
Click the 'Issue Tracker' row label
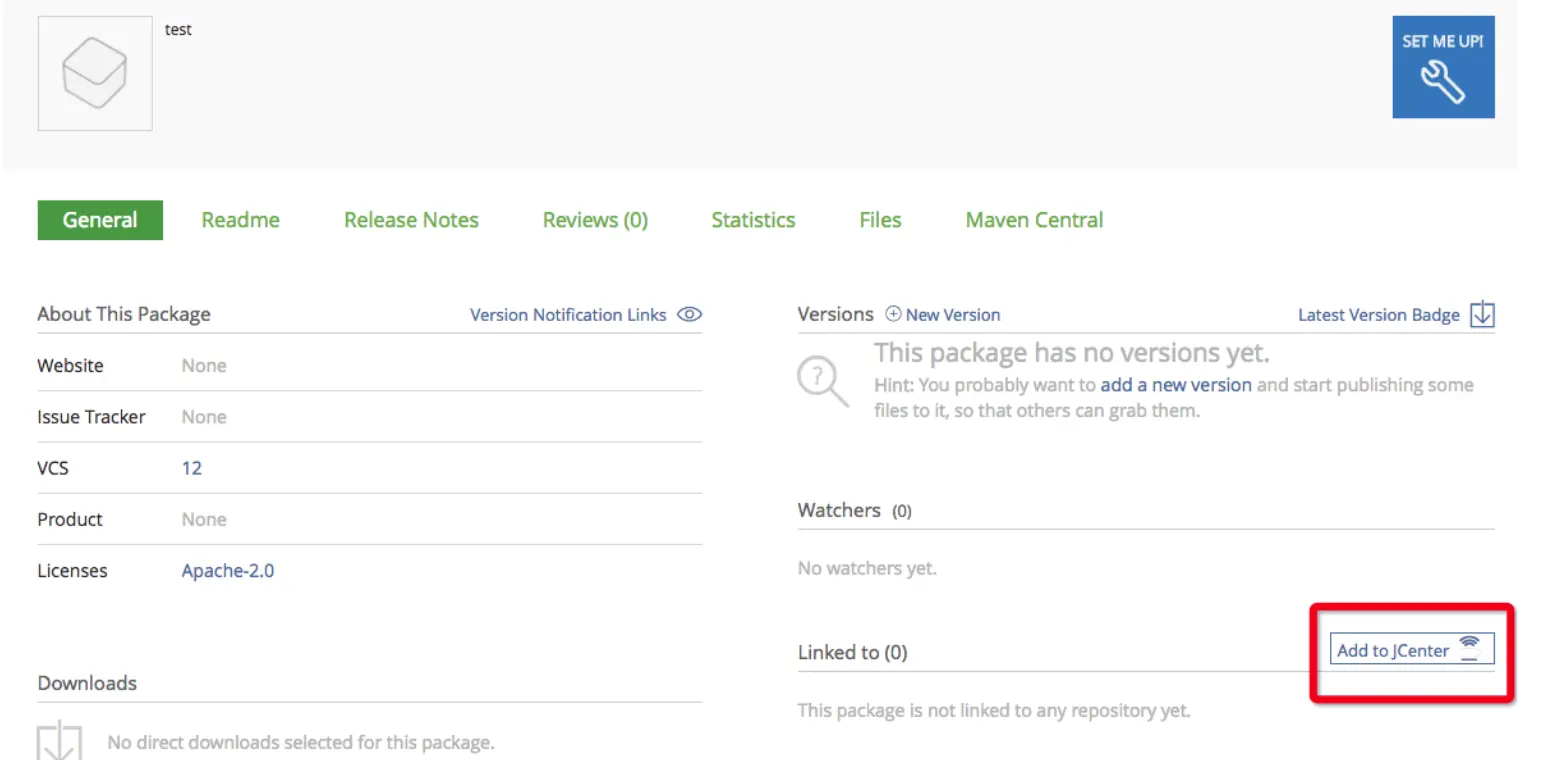91,417
